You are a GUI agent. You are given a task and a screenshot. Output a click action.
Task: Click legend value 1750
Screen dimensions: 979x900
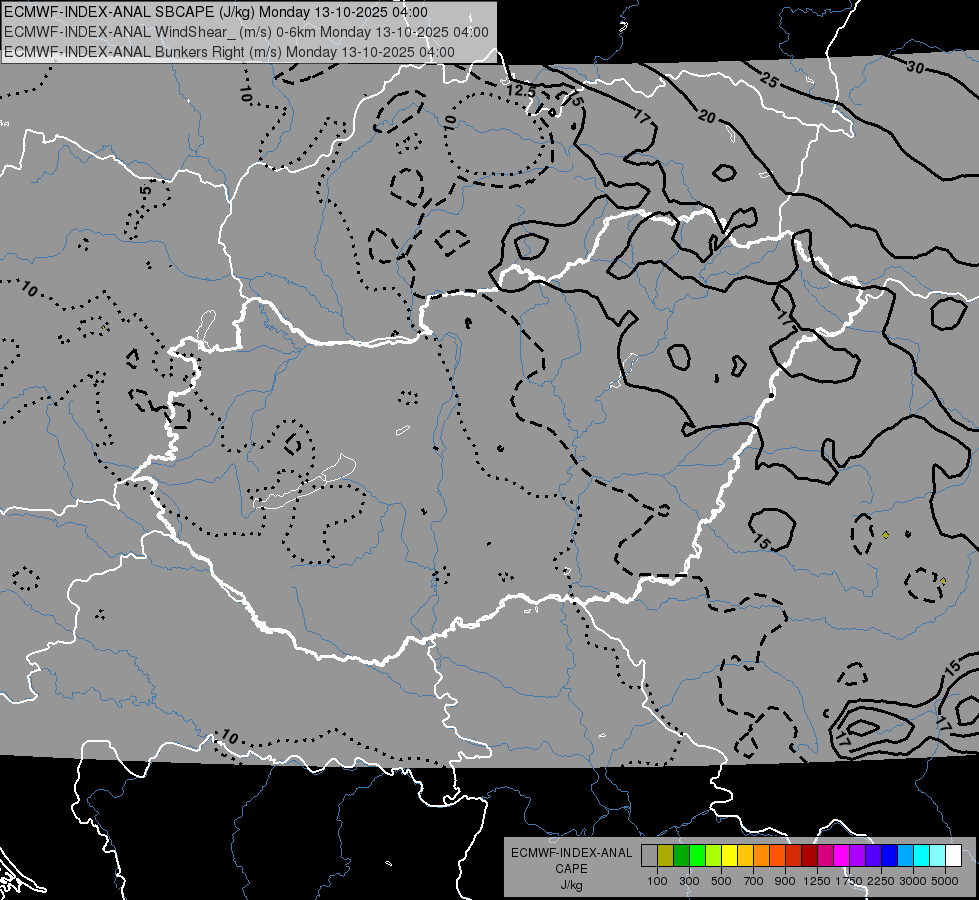tap(849, 881)
